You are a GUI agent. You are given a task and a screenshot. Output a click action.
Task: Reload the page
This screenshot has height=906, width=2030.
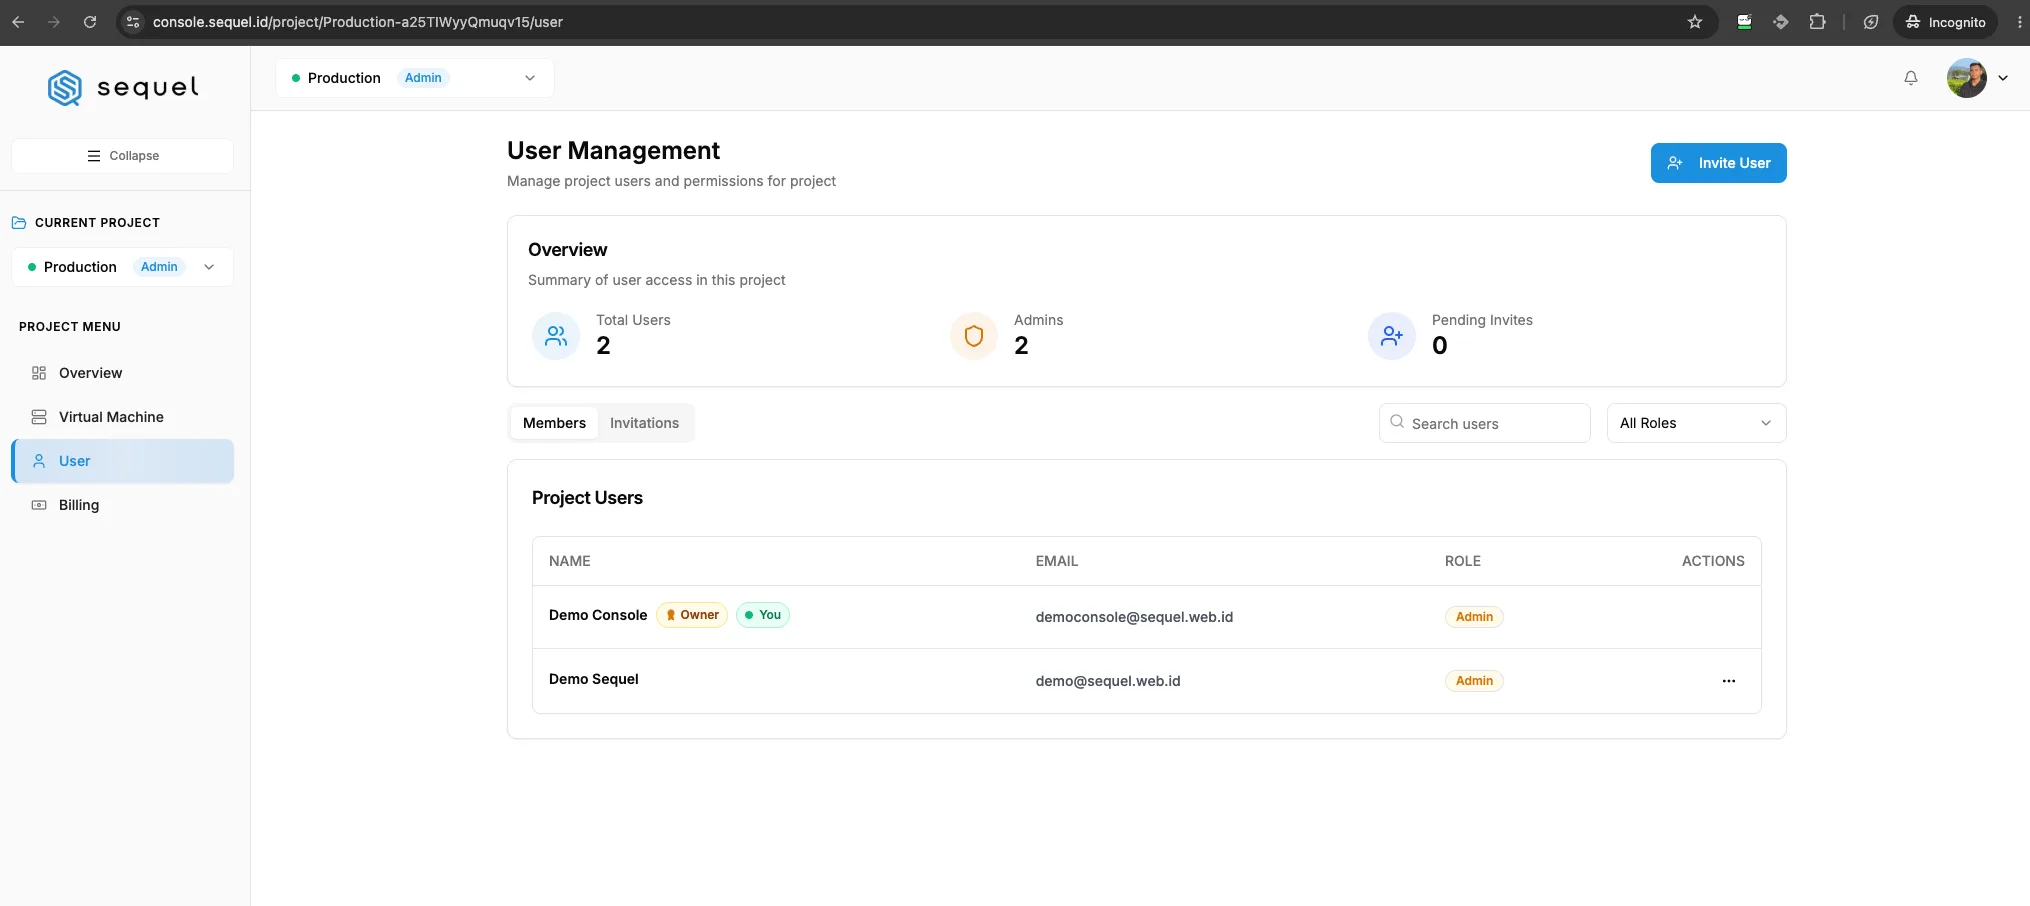coord(90,22)
